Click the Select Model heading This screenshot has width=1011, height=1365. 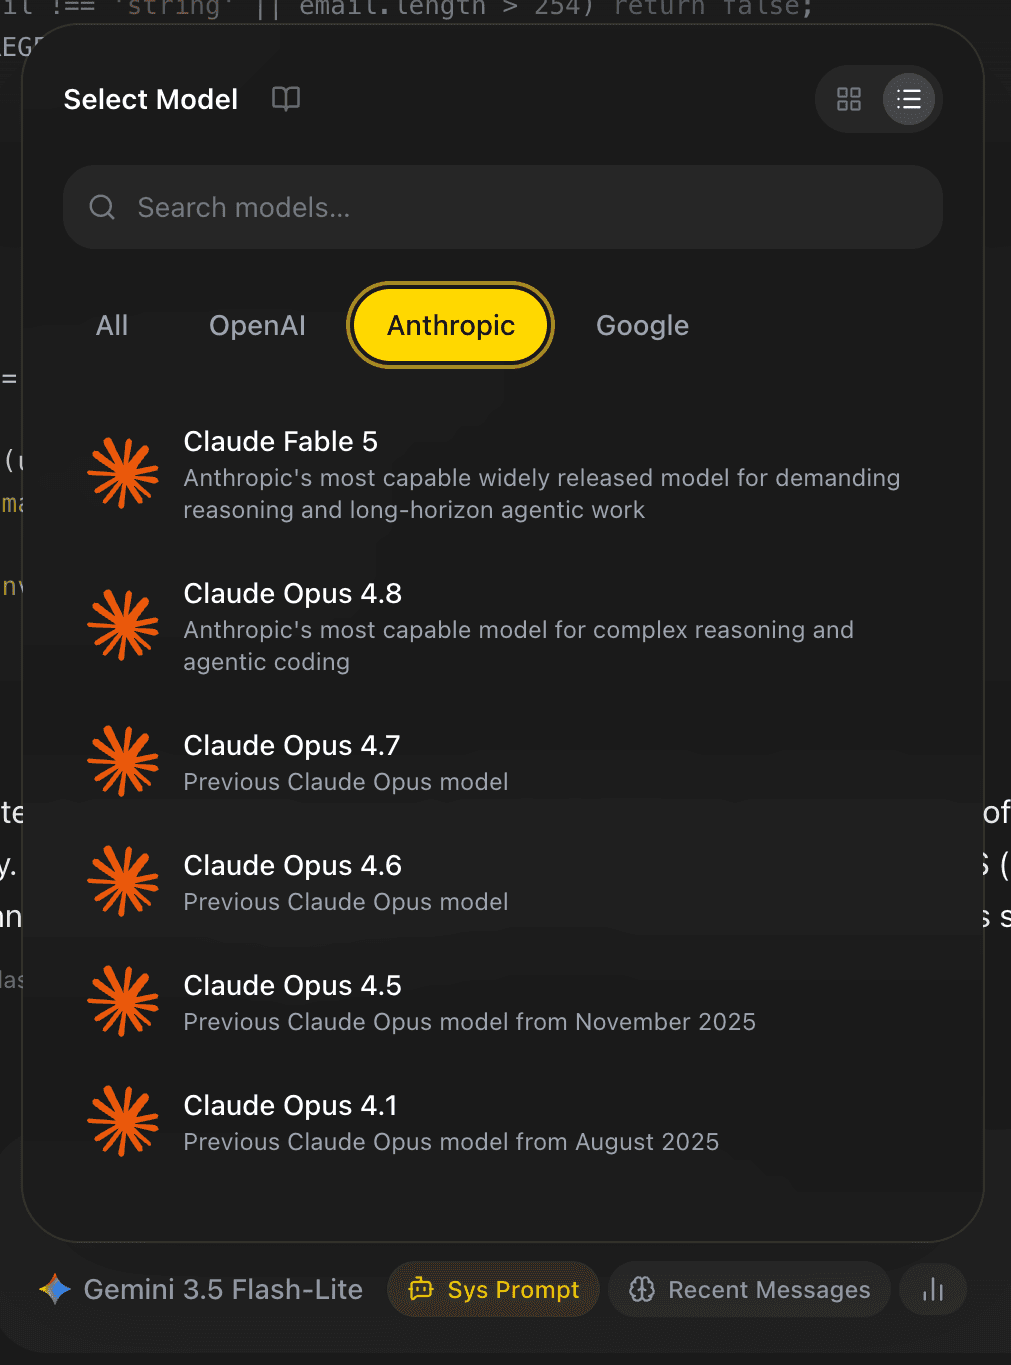coord(151,100)
